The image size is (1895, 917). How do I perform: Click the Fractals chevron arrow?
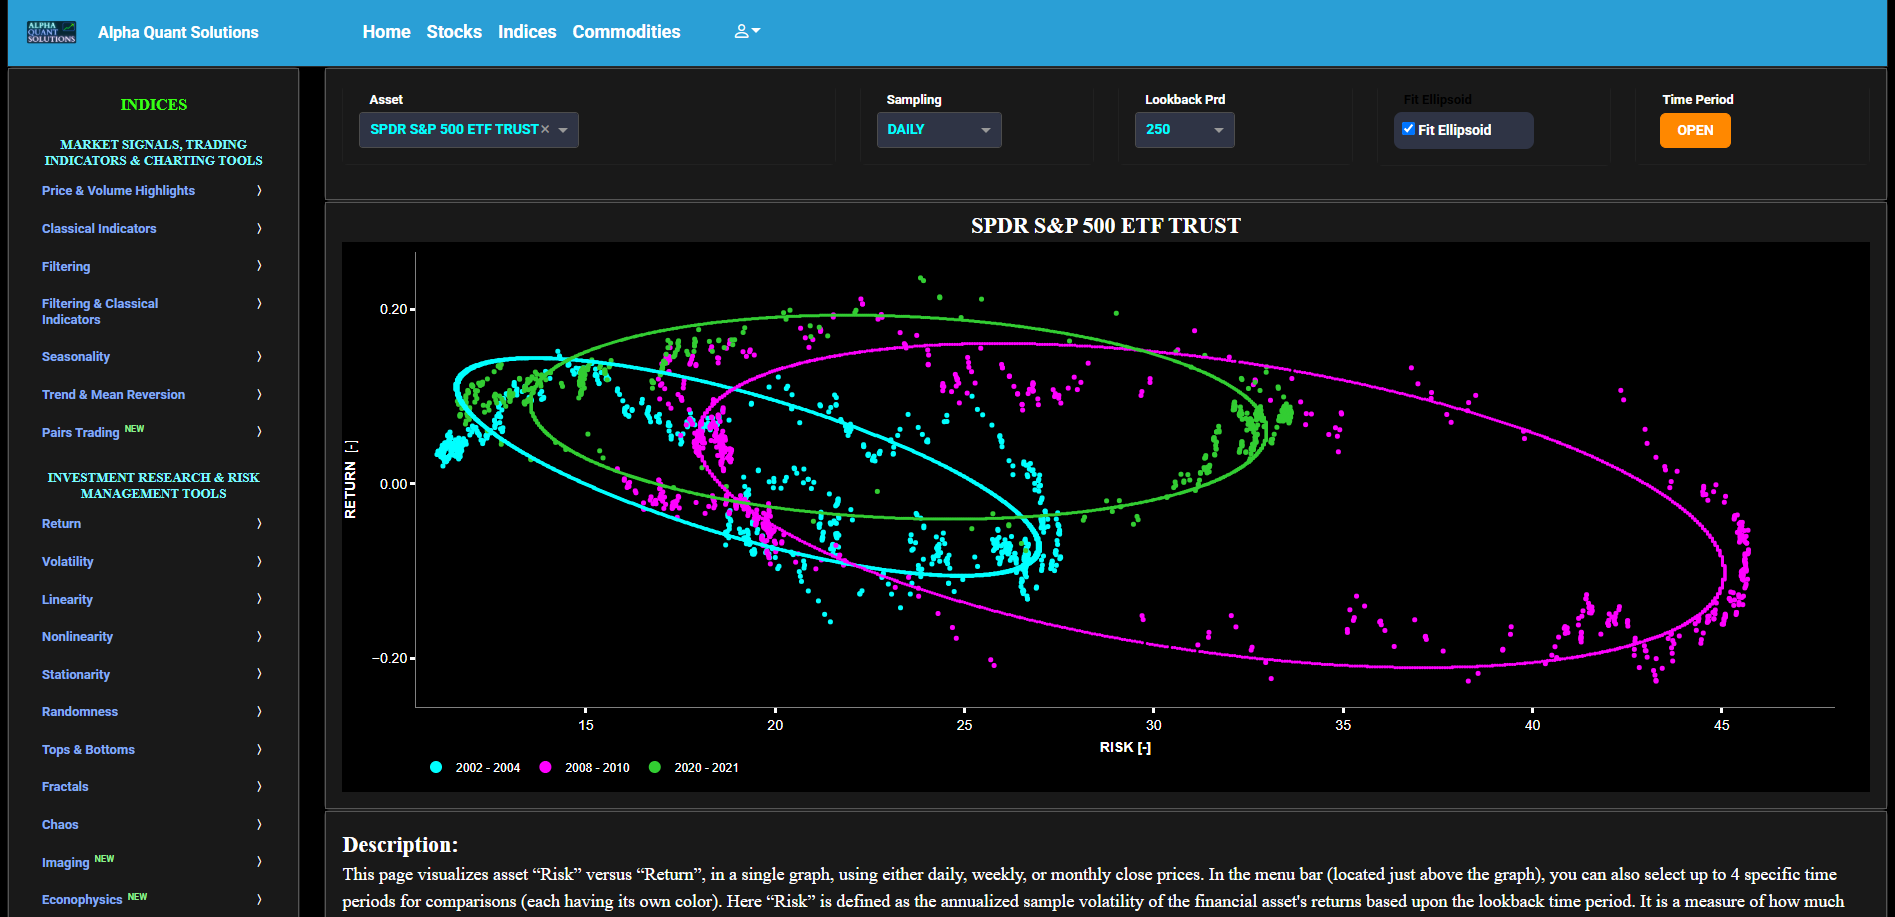(259, 787)
